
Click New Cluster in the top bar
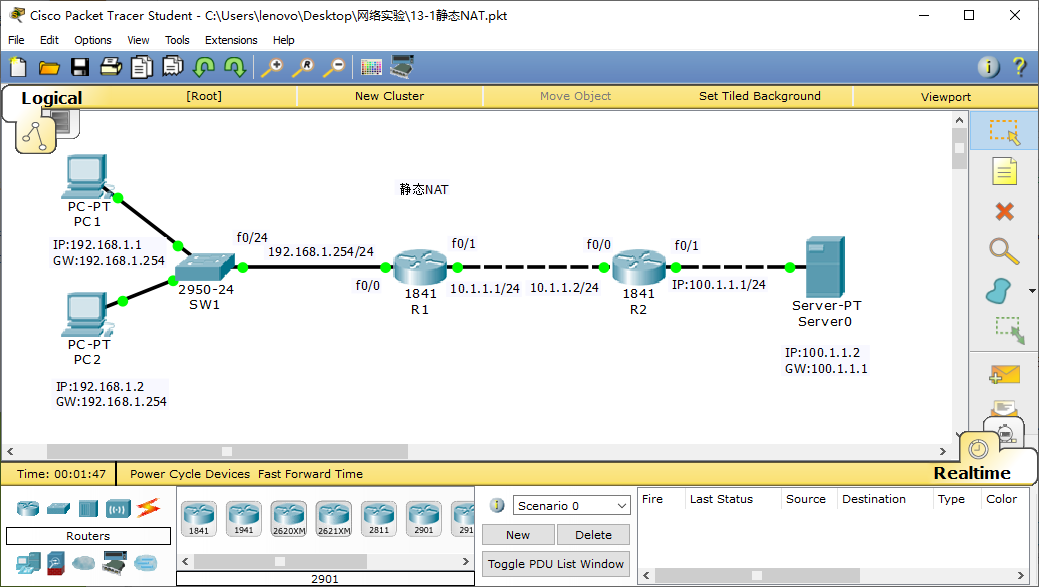click(390, 96)
